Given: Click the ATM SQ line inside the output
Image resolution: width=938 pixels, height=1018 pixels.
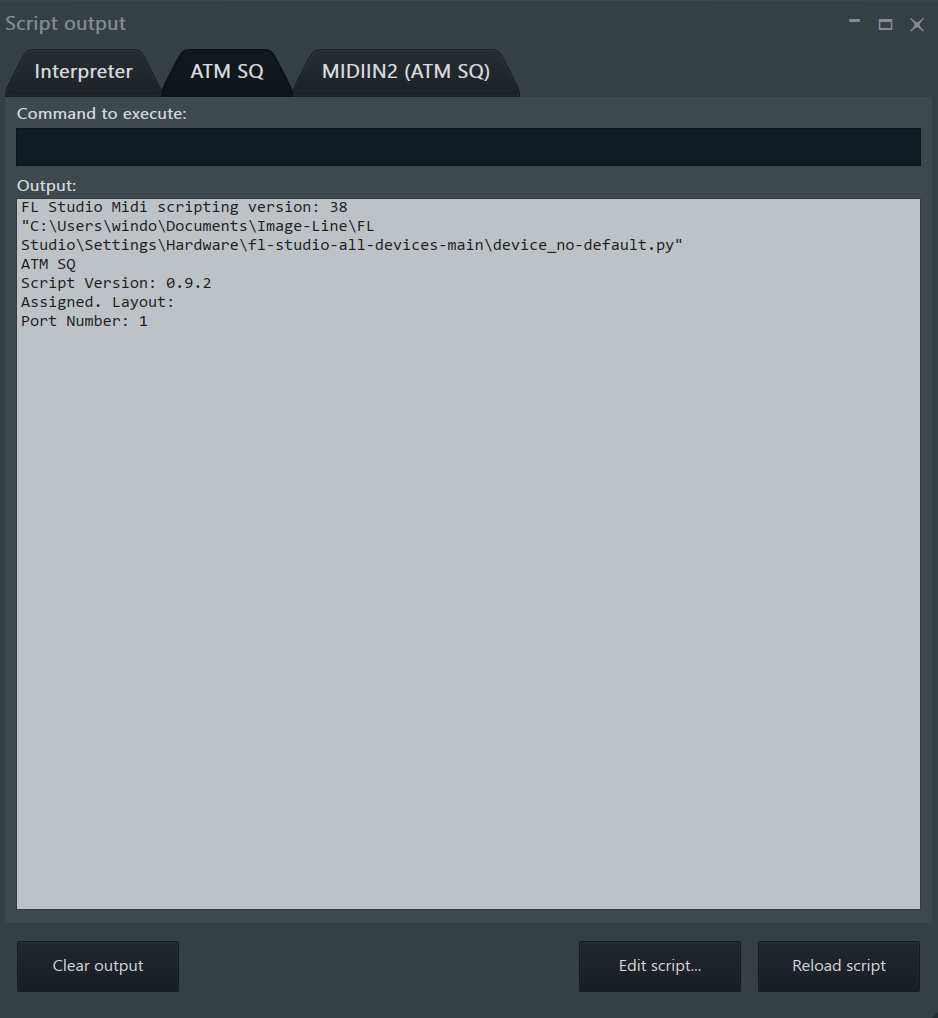Looking at the screenshot, I should click(48, 264).
